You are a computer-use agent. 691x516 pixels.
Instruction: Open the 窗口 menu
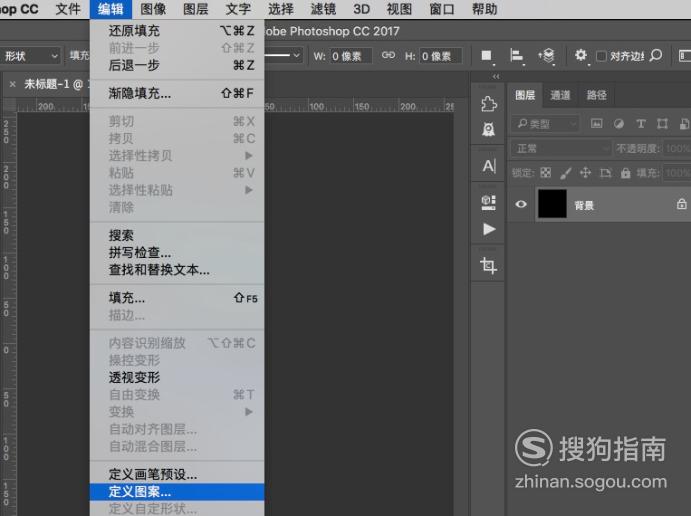[442, 9]
